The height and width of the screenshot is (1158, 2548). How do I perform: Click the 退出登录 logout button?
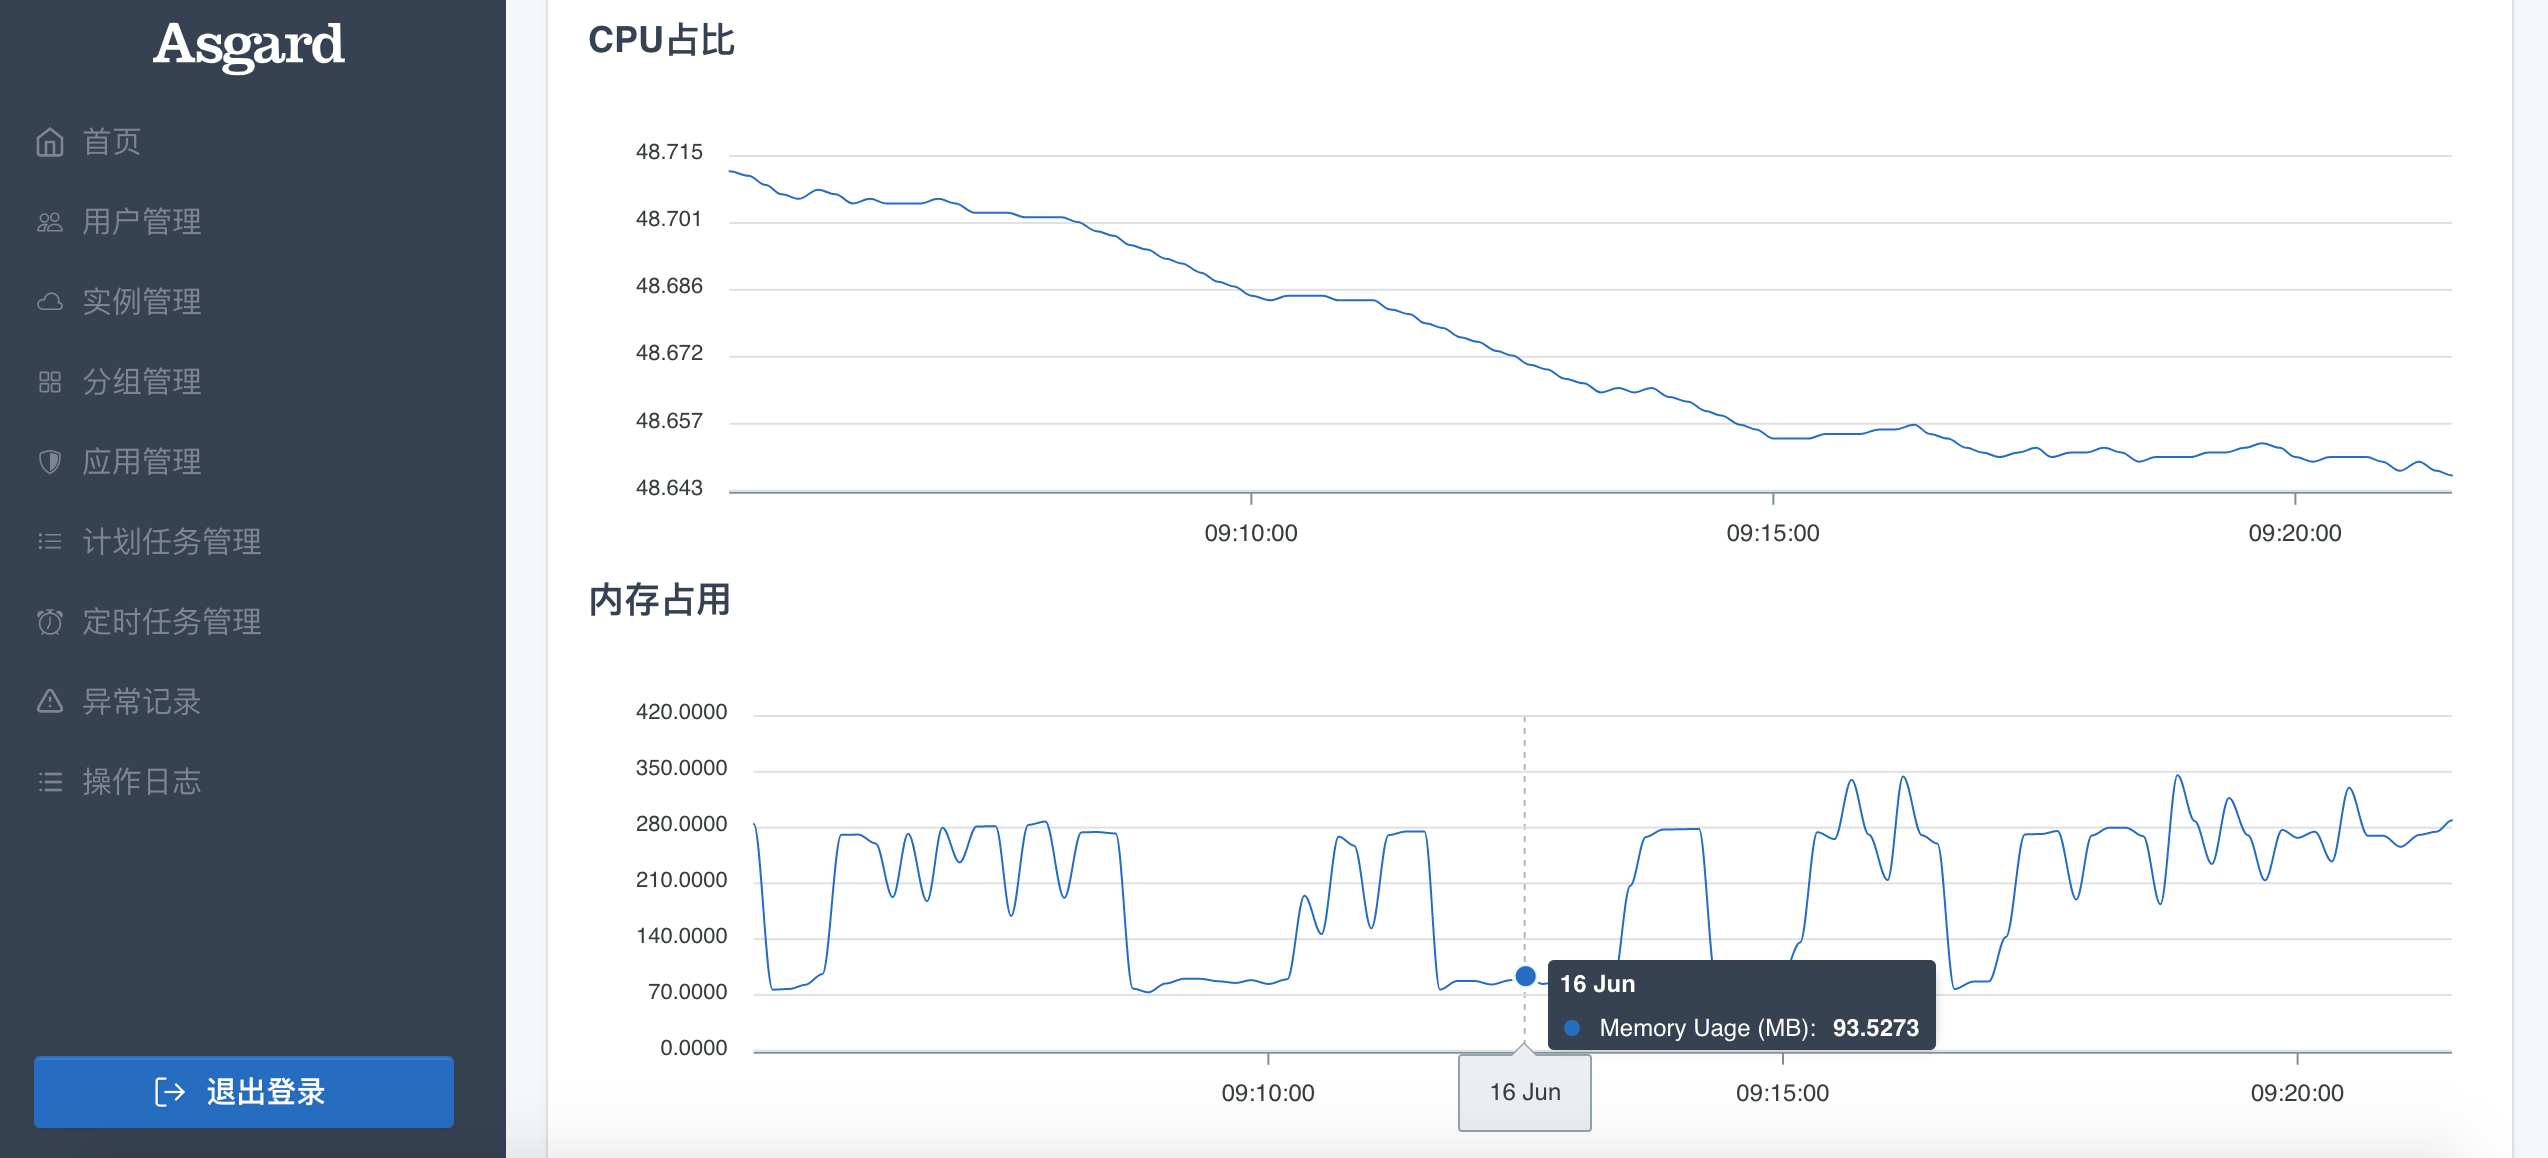coord(244,1091)
